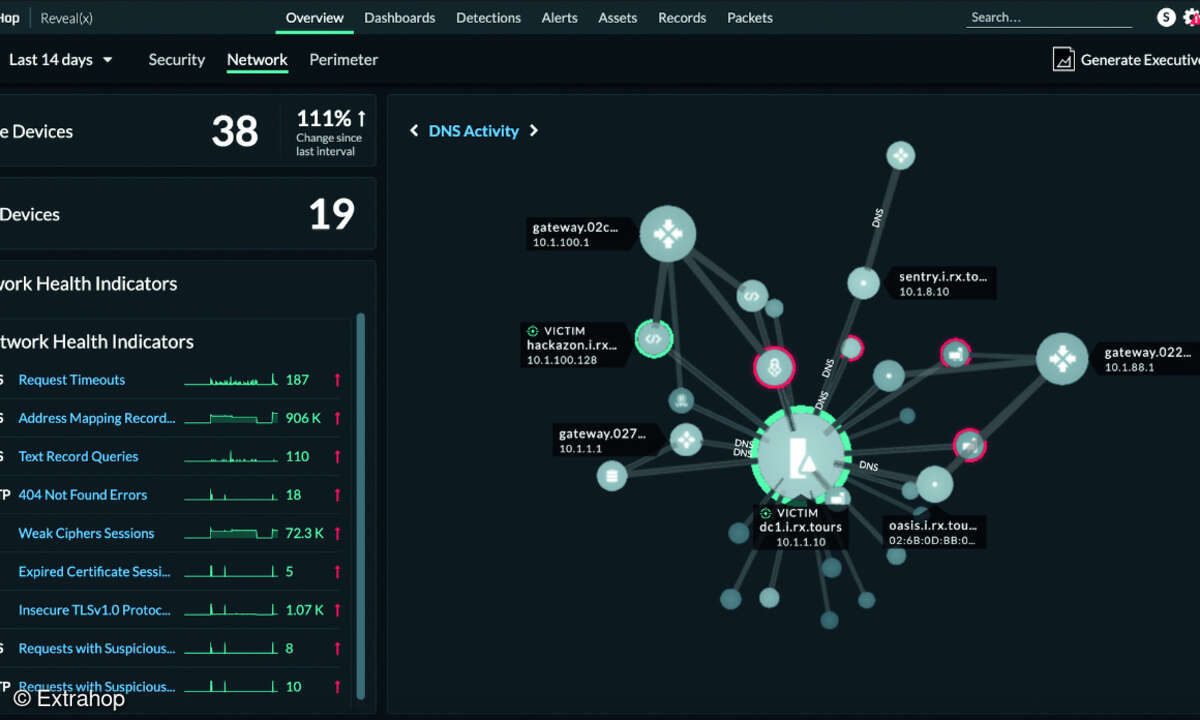The width and height of the screenshot is (1200, 720).
Task: Click the gateway.022 gateway node icon
Action: point(1062,359)
